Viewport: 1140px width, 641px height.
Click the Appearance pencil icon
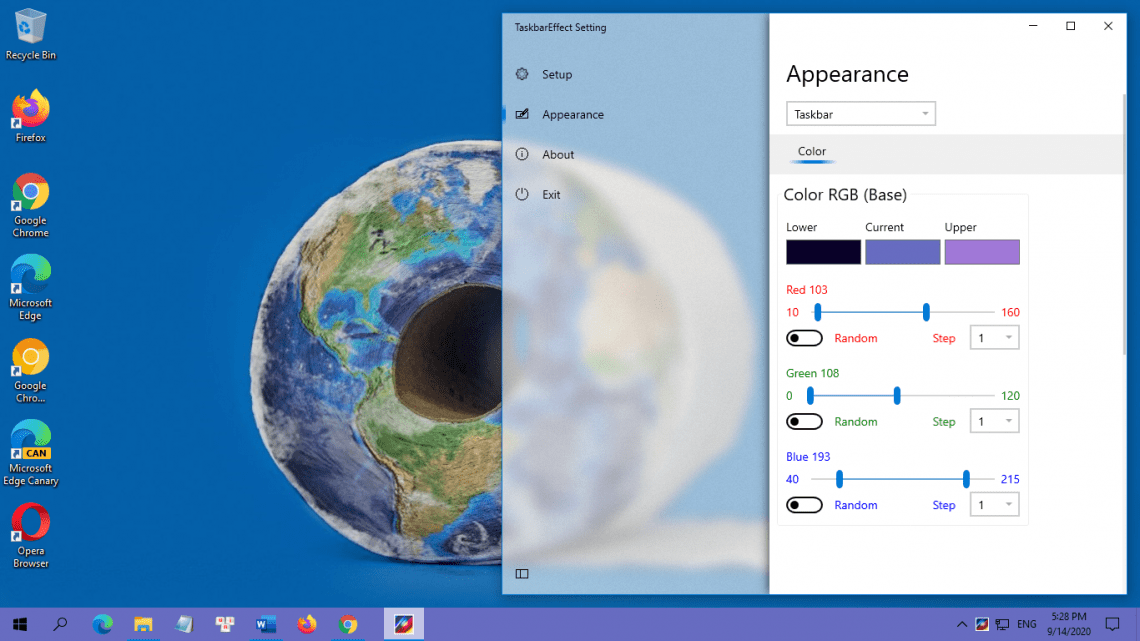click(521, 114)
